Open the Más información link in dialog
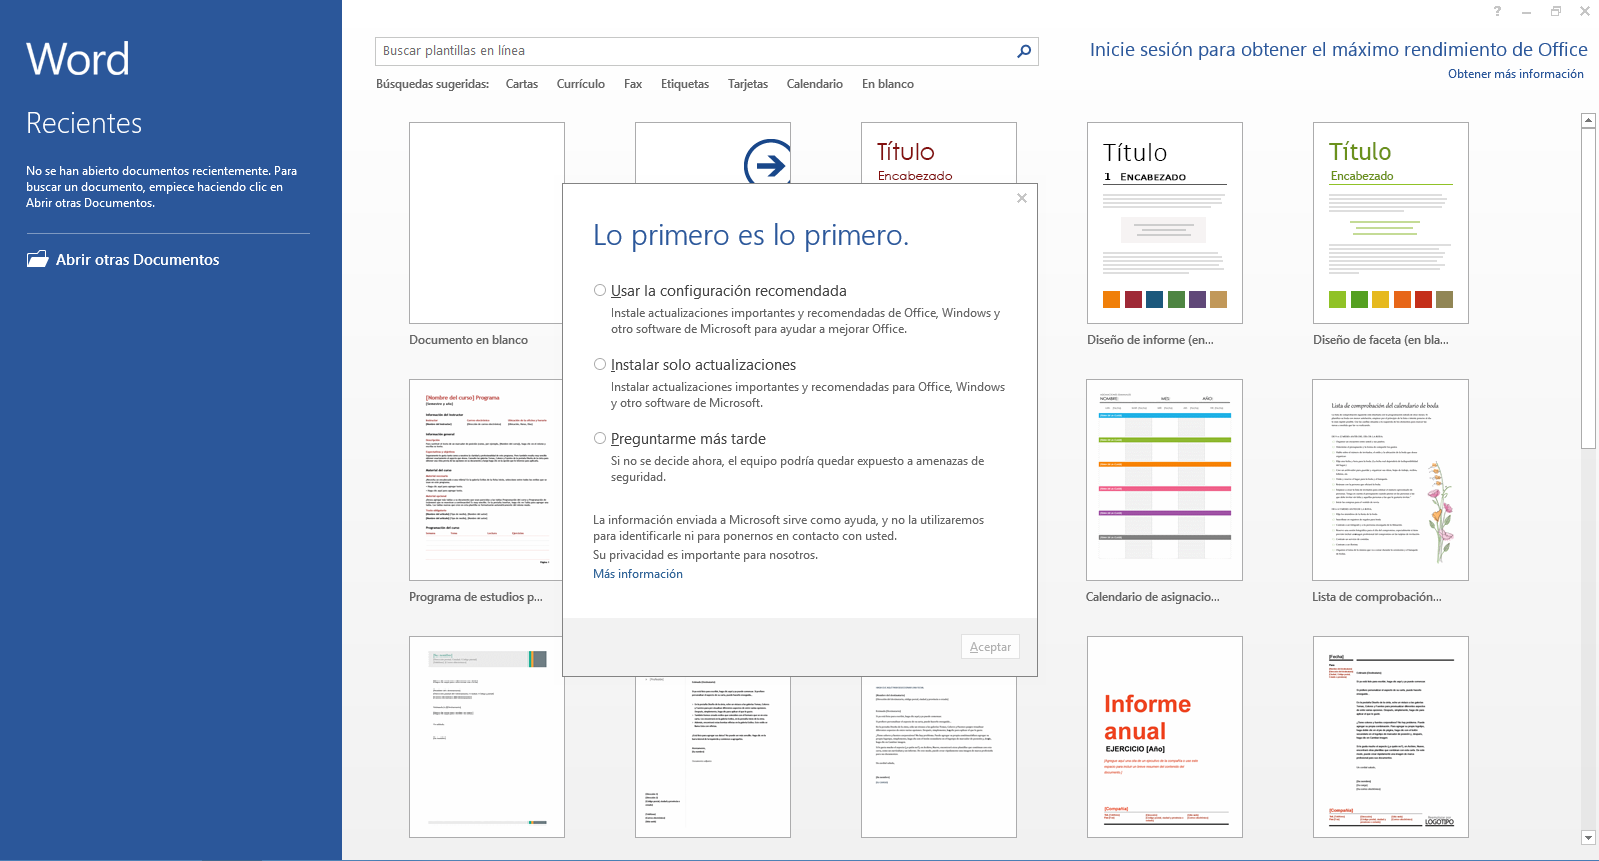 637,574
